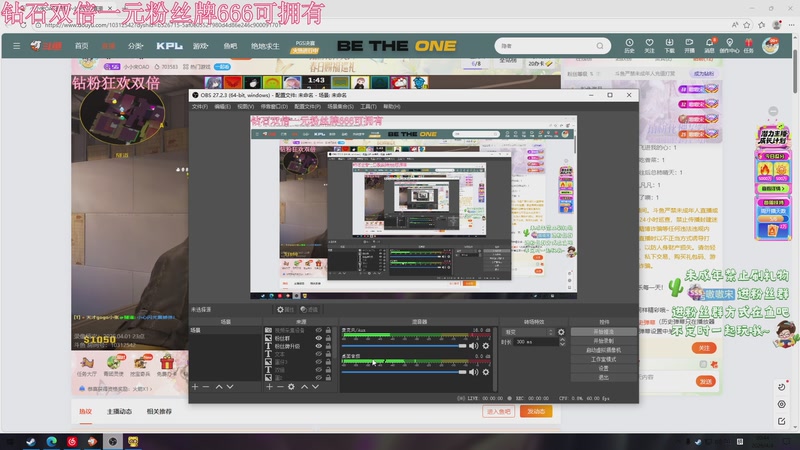The height and width of the screenshot is (450, 800).
Task: Open 桌面音频 audio settings gear
Action: click(x=486, y=372)
